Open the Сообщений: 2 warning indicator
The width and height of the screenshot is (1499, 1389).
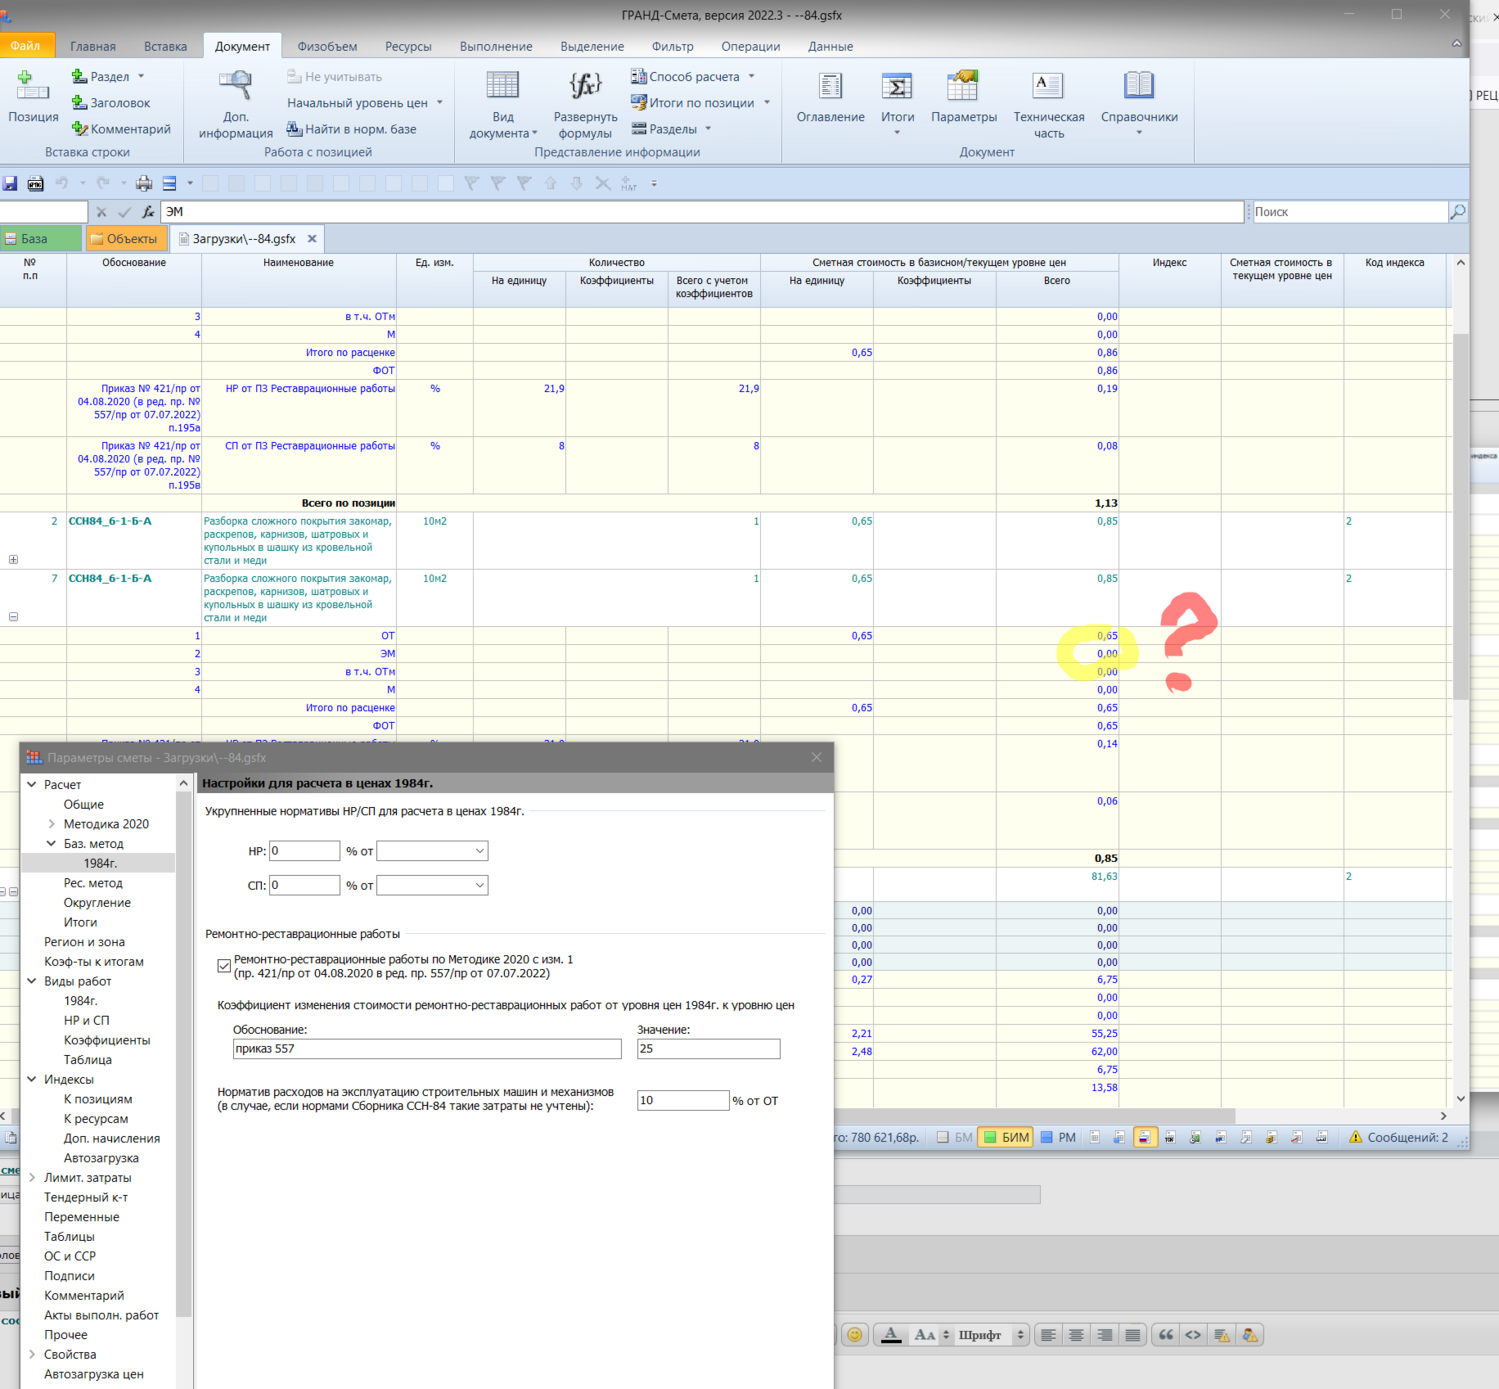pos(1398,1137)
